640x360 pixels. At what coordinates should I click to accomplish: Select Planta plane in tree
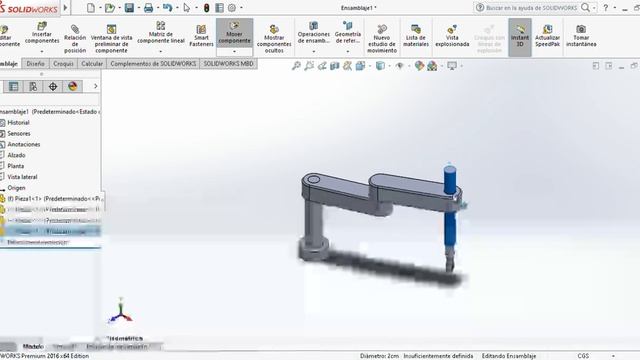pos(16,166)
